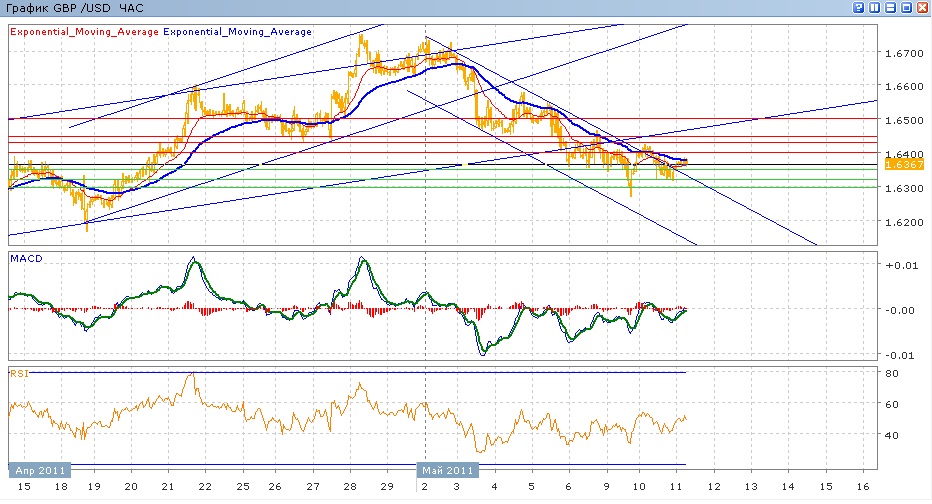This screenshot has height=504, width=932.
Task: Click the vertical split layout icon
Action: 875,7
